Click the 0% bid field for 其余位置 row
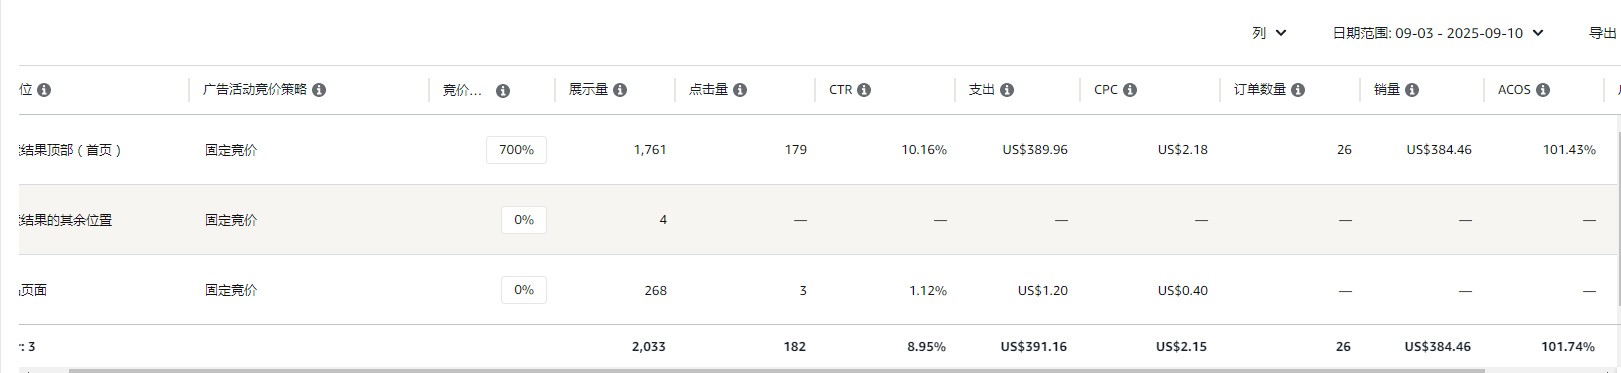The image size is (1621, 373). (524, 220)
